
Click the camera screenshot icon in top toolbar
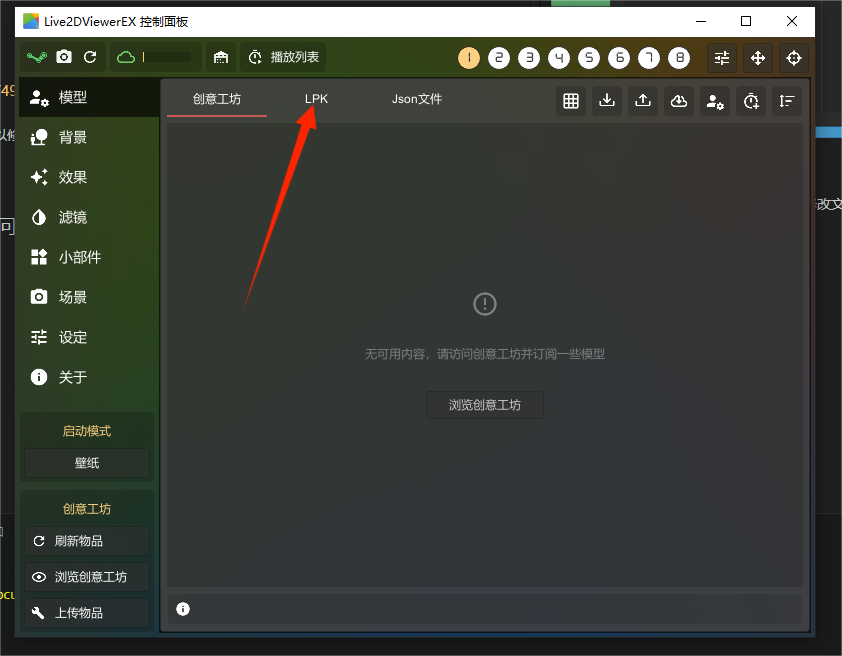(64, 58)
